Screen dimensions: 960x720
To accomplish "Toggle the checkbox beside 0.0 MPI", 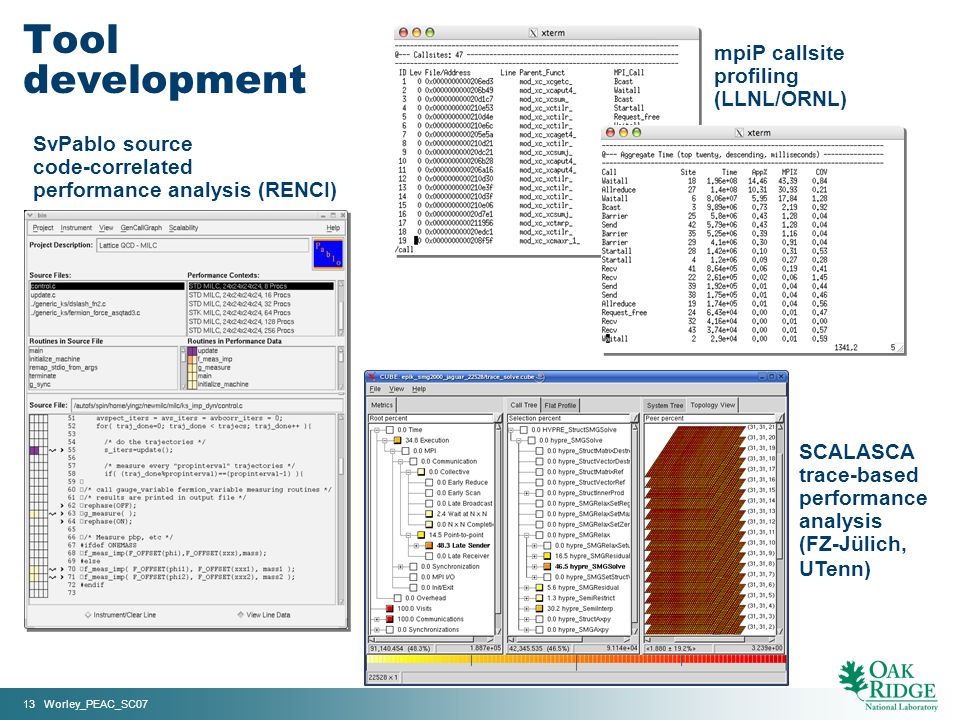I will tap(405, 451).
